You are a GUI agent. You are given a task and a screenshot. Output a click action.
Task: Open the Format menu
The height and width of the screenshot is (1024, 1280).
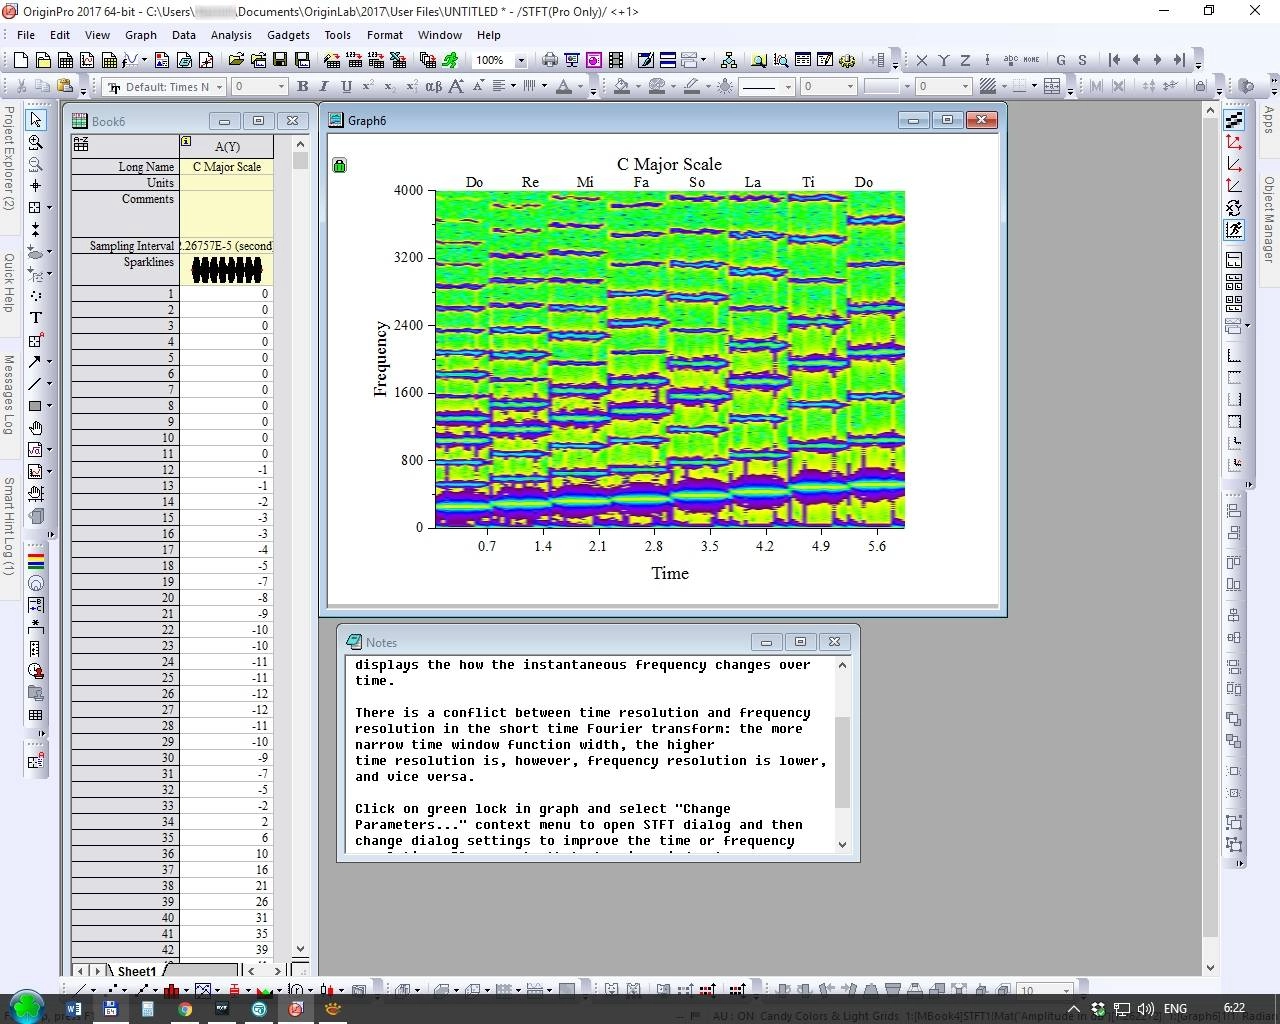click(385, 34)
